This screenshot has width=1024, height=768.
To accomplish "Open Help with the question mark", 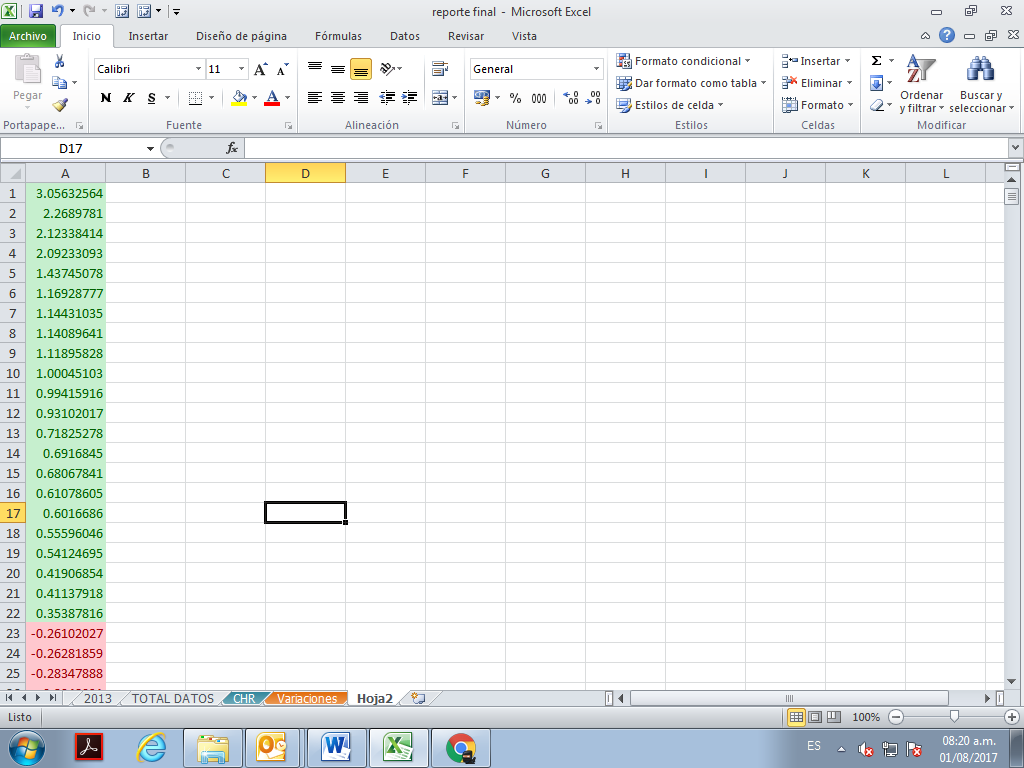I will [x=946, y=36].
